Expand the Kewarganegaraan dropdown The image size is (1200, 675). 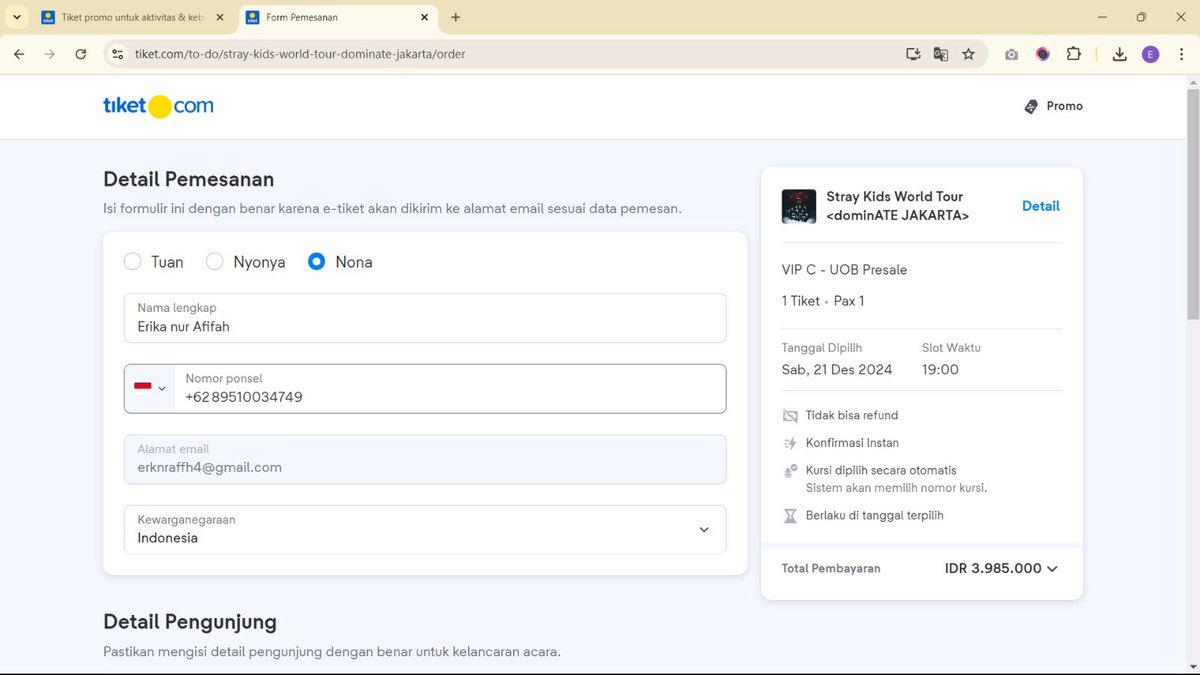[704, 530]
